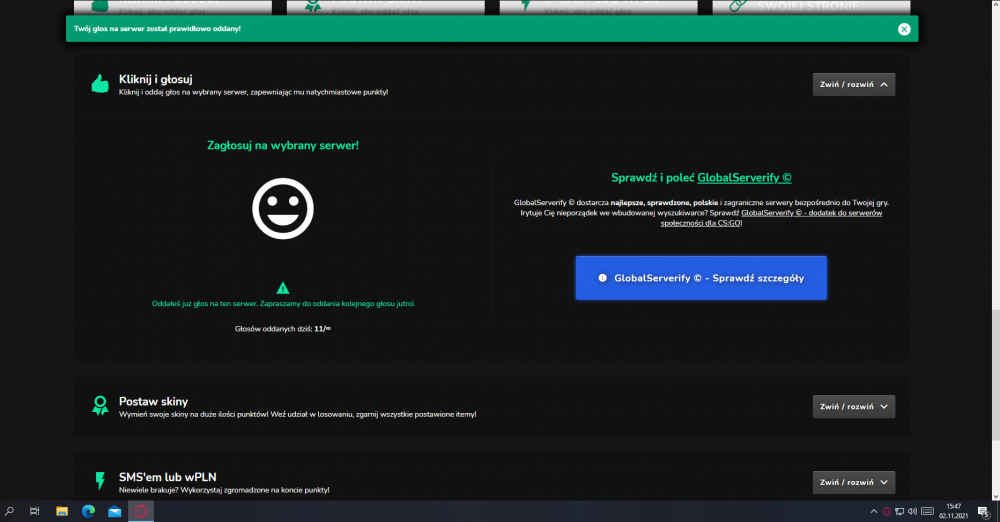This screenshot has height=522, width=1000.
Task: Click the warning triangle icon
Action: tap(283, 288)
